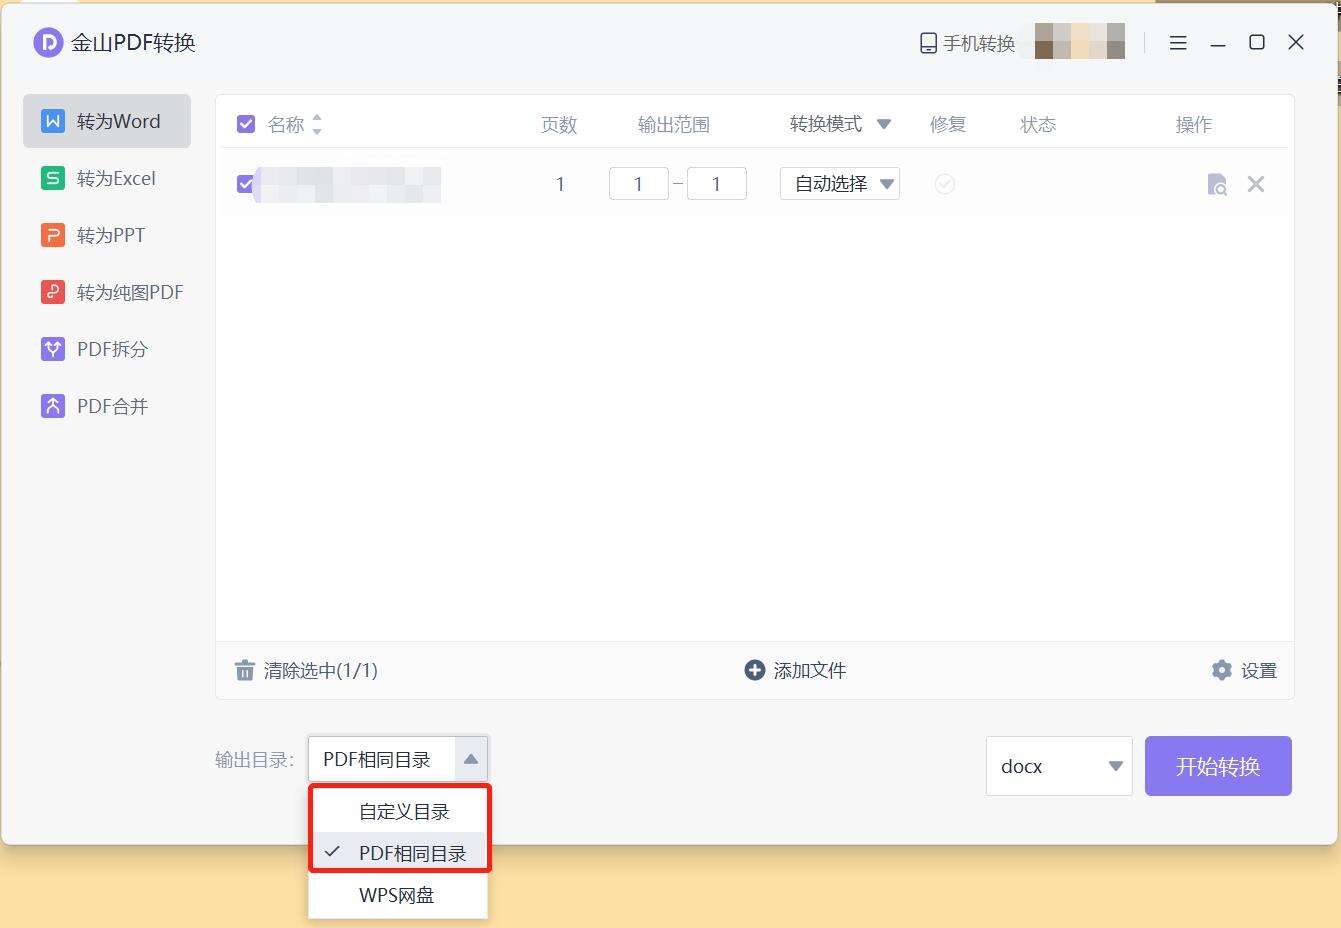
Task: Open 手机转换 phone conversion option
Action: (x=967, y=43)
